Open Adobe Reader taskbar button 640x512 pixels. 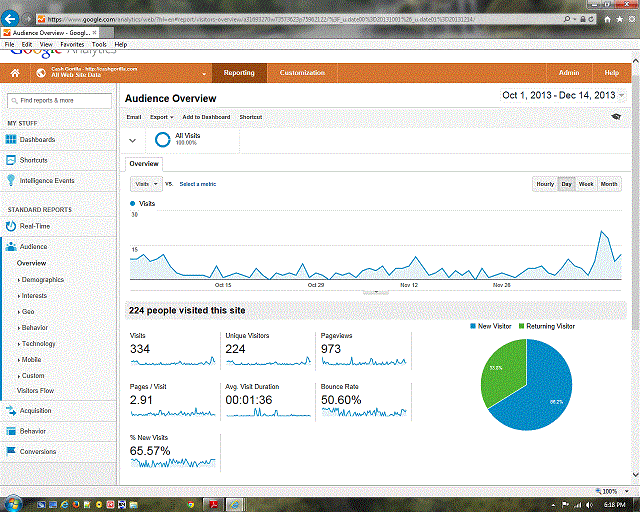[x=213, y=505]
